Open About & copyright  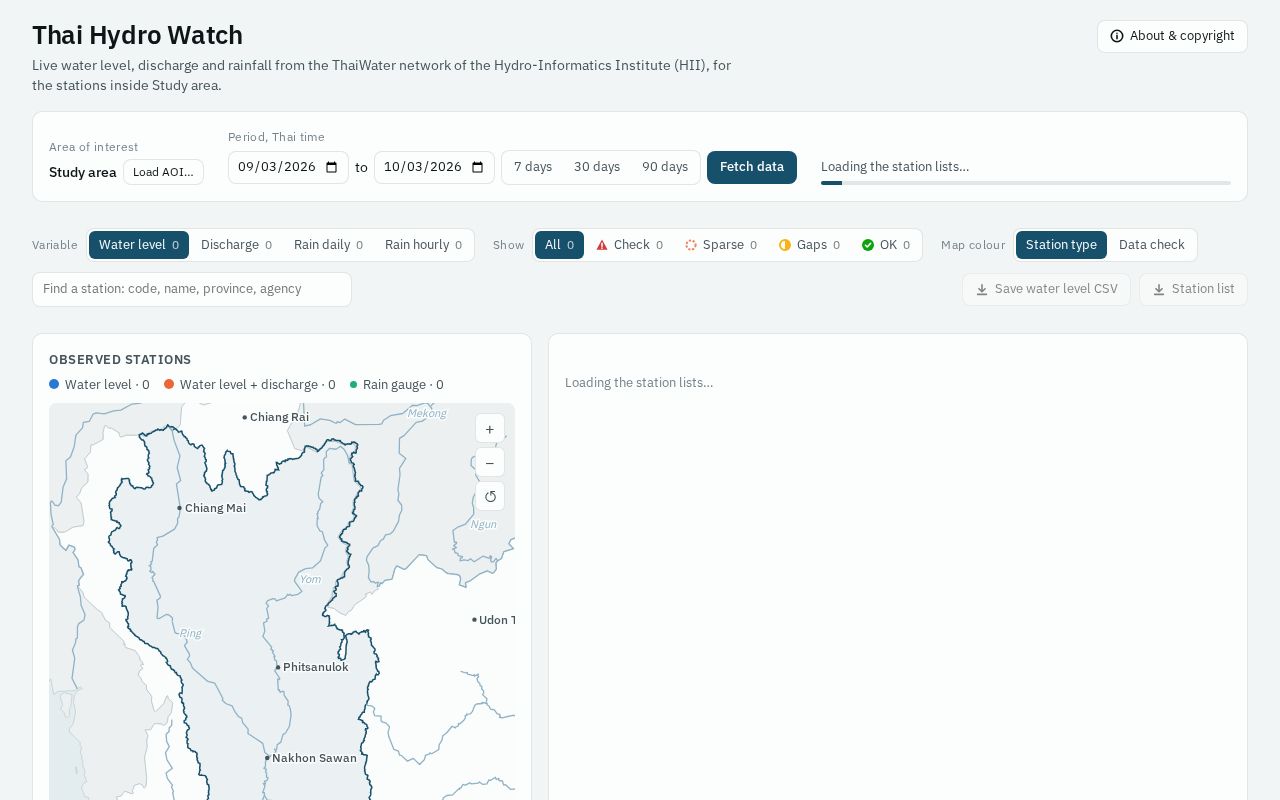1172,36
